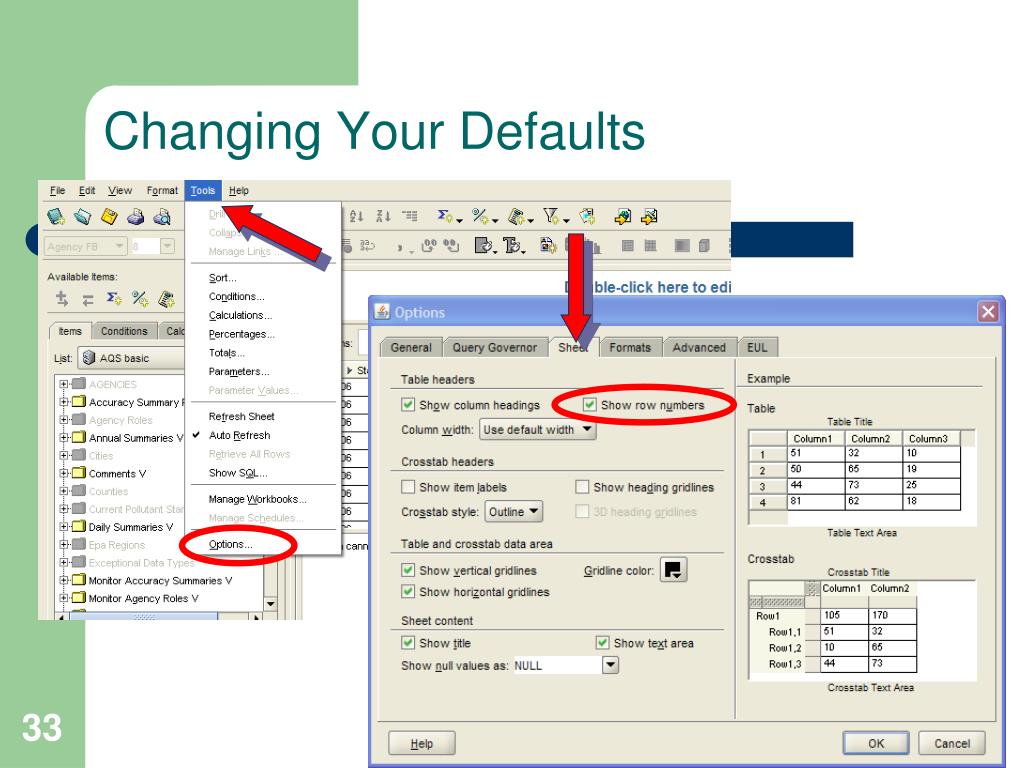Open the Crosstab style Outline dropdown
The width and height of the screenshot is (1024, 768).
point(514,512)
